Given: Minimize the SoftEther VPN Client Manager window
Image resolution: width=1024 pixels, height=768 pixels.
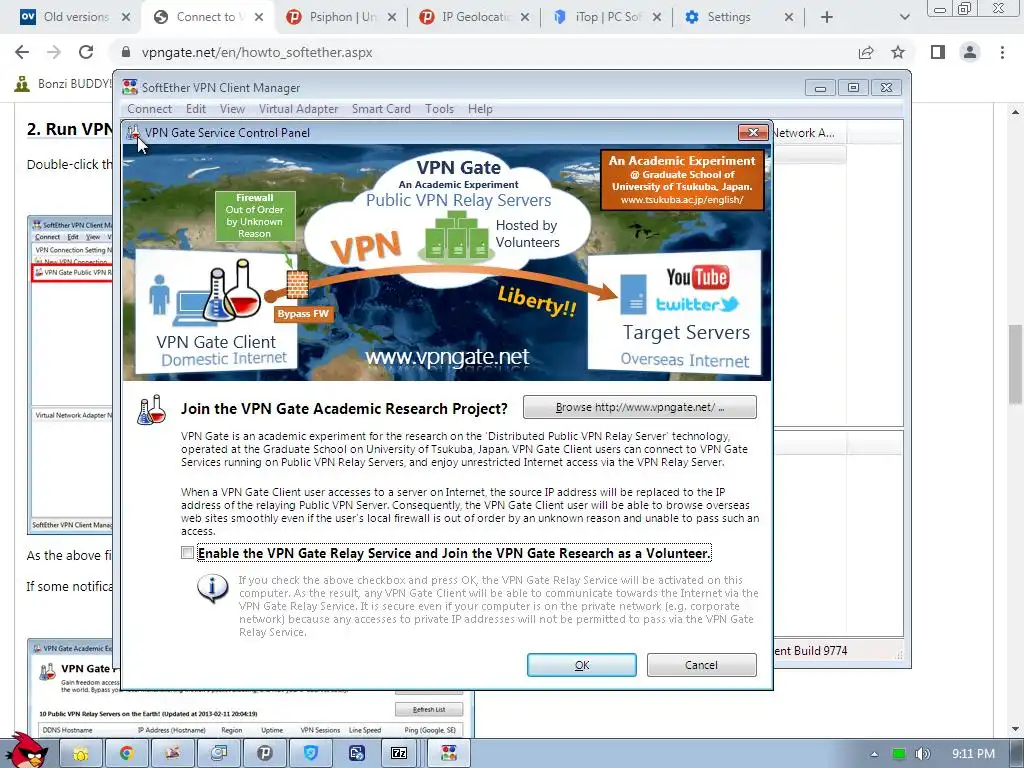Looking at the screenshot, I should point(820,88).
